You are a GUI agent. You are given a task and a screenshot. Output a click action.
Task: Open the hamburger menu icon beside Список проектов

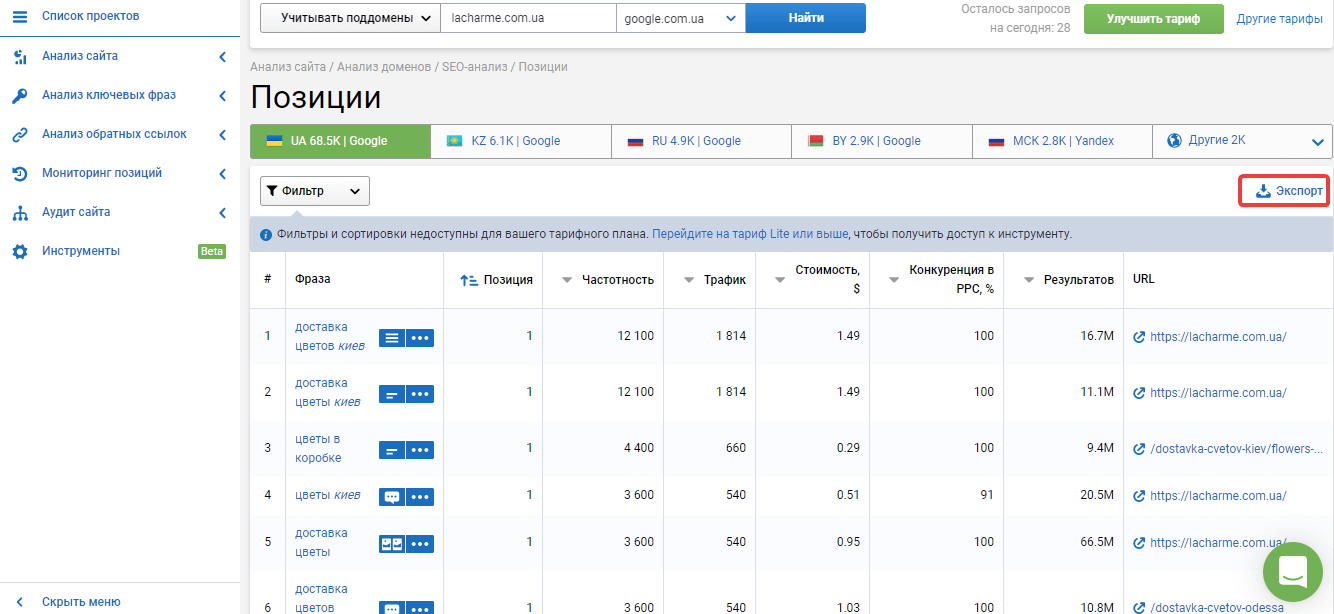tap(20, 16)
